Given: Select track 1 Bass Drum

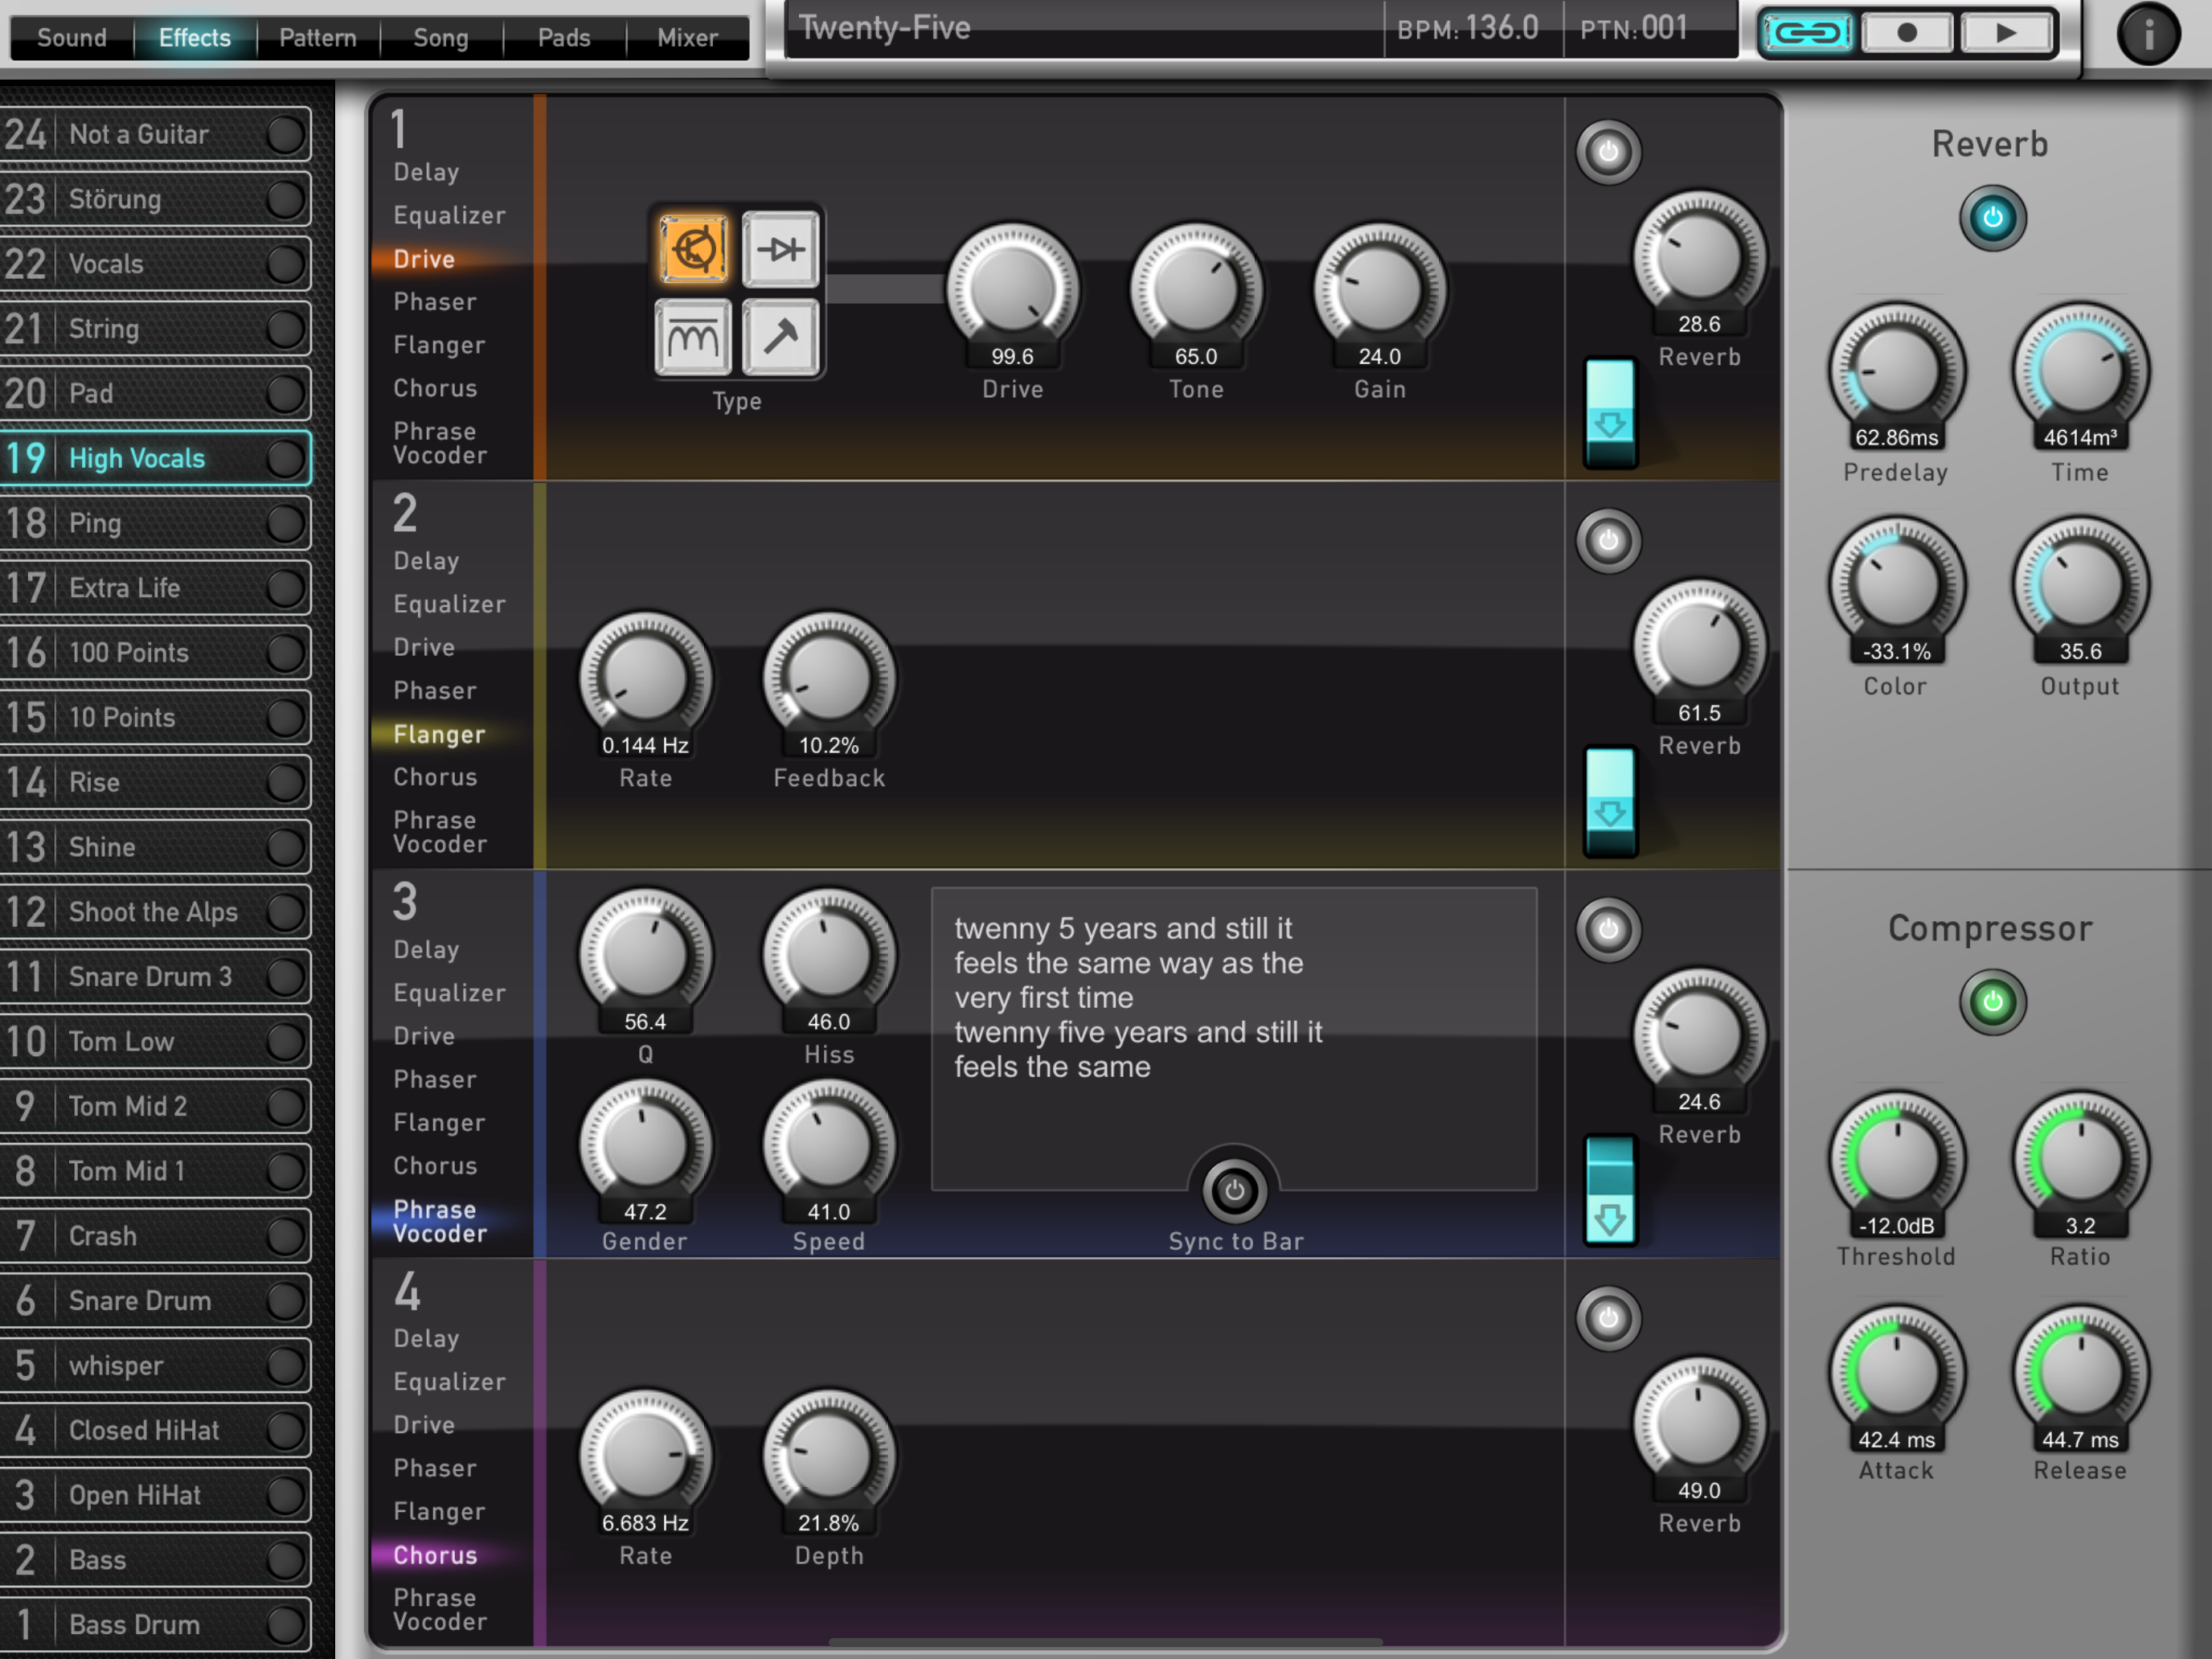Looking at the screenshot, I should (x=155, y=1624).
